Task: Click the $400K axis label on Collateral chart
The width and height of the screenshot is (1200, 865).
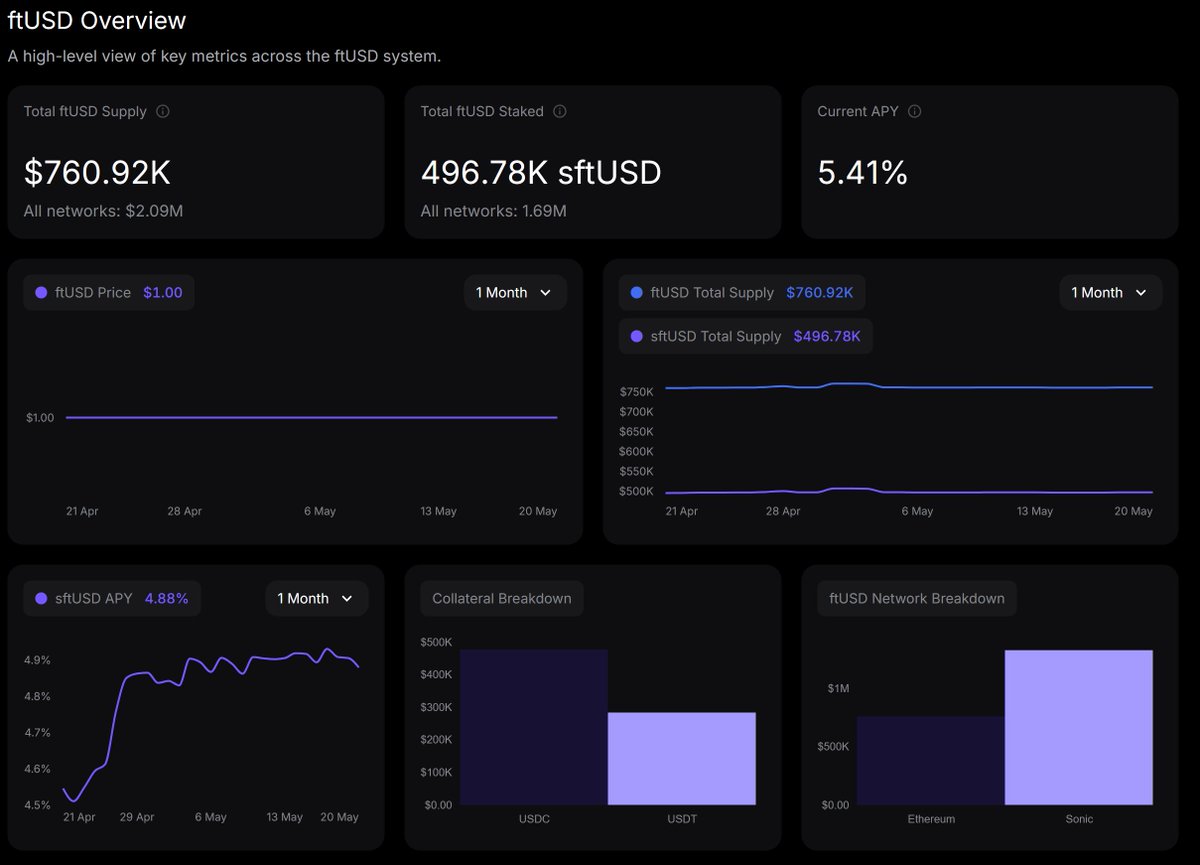Action: pyautogui.click(x=434, y=674)
